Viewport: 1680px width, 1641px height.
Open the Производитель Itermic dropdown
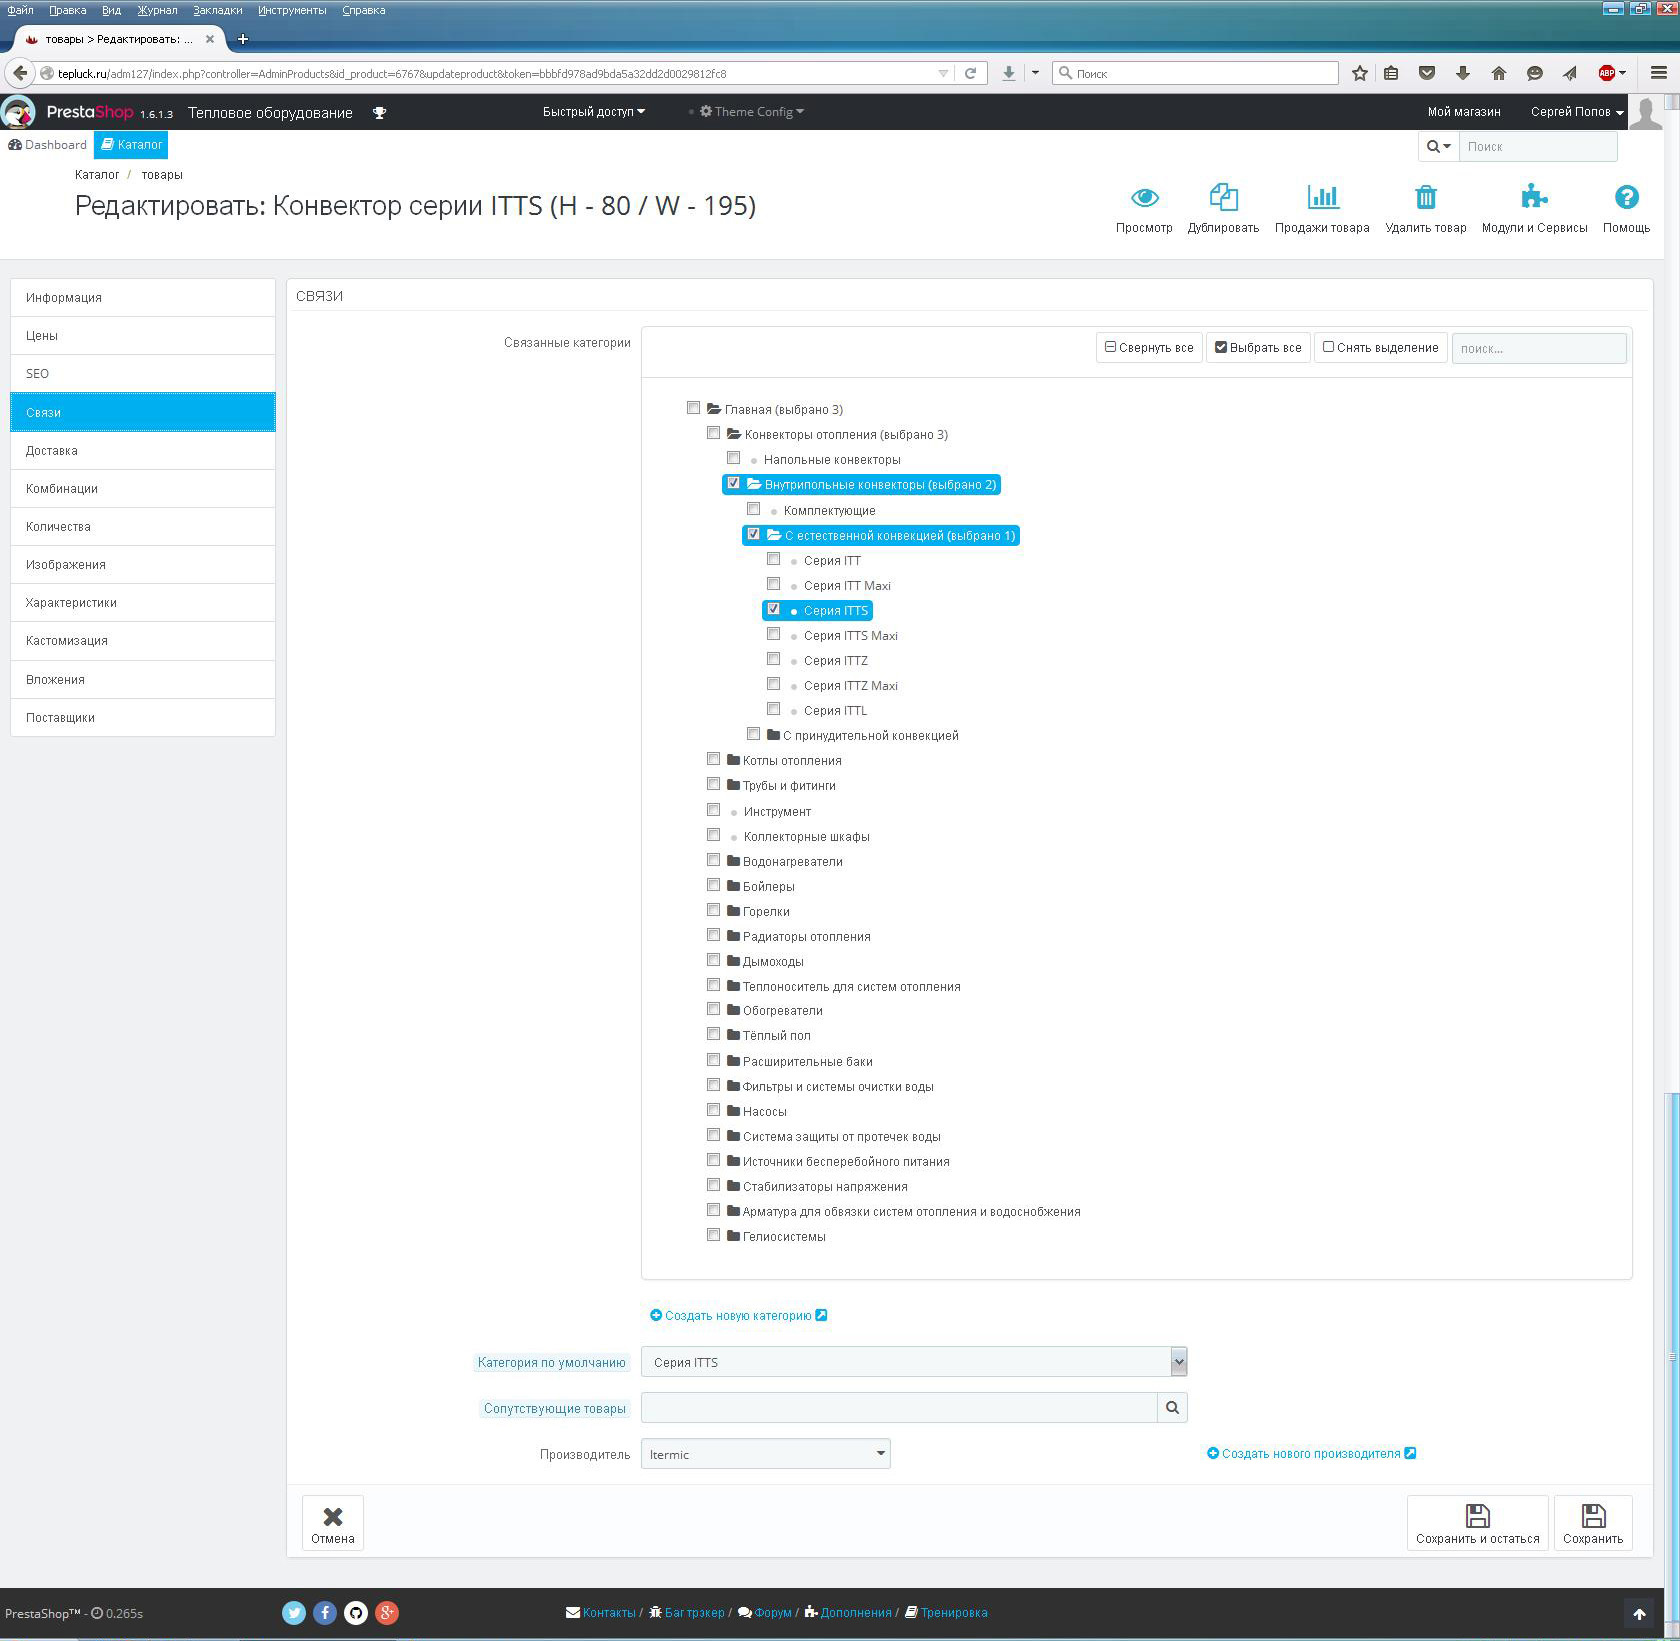click(x=765, y=1454)
